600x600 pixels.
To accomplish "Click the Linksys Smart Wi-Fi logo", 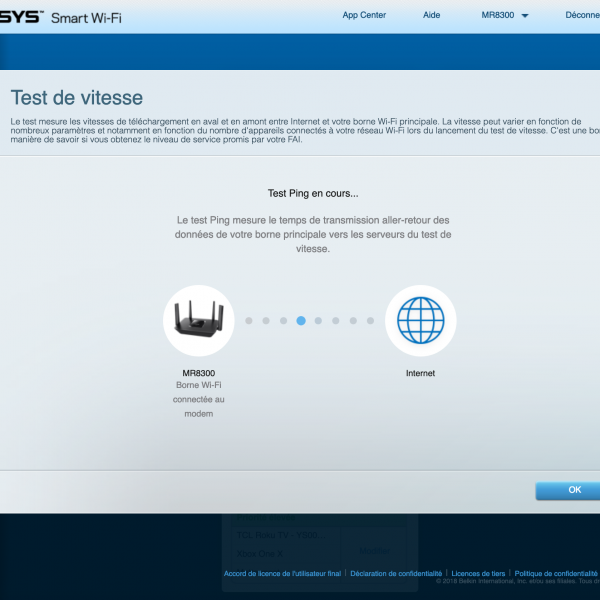I will 60,17.
